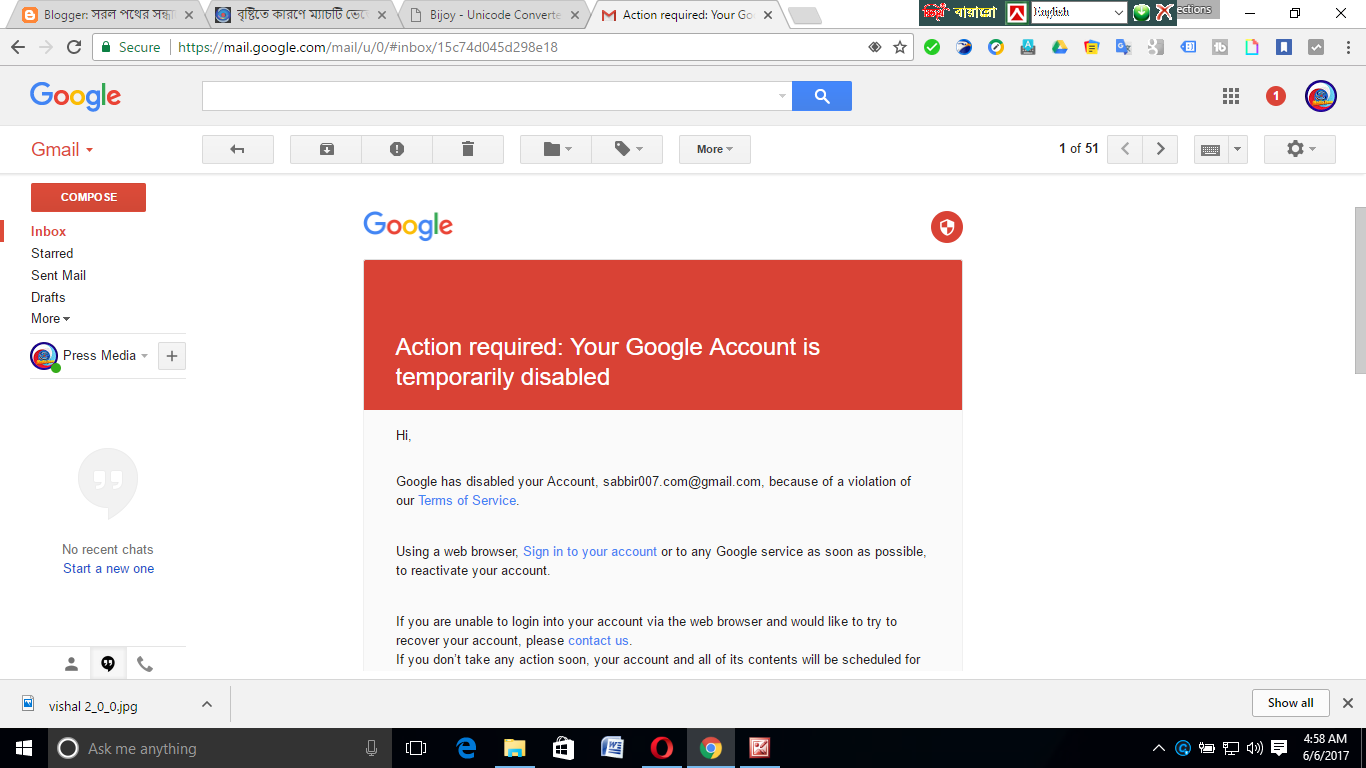Click the Cortana Ask me anything box

click(221, 748)
